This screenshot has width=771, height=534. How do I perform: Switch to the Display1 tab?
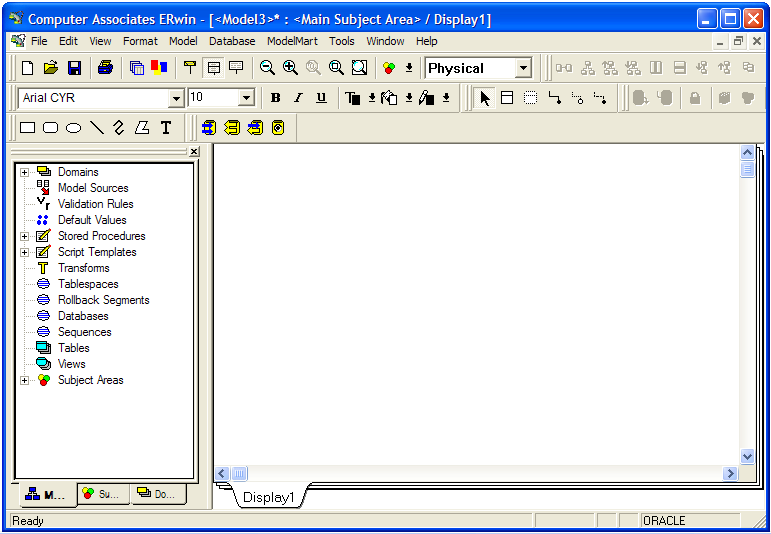coord(268,497)
